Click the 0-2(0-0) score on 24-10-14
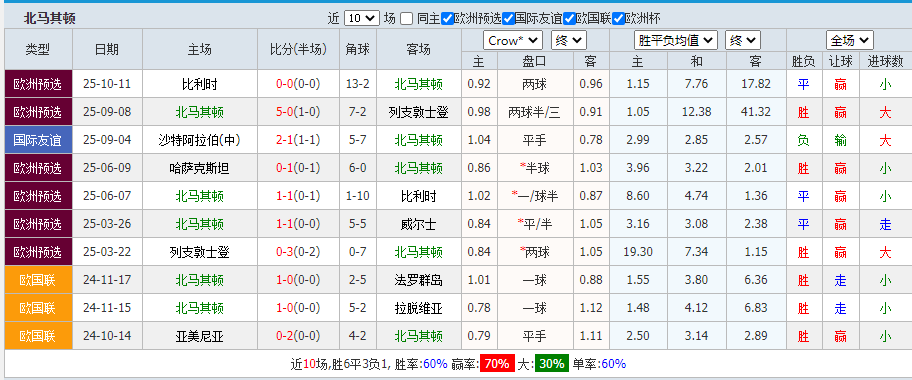Screen dimensions: 912x380 (x=298, y=336)
